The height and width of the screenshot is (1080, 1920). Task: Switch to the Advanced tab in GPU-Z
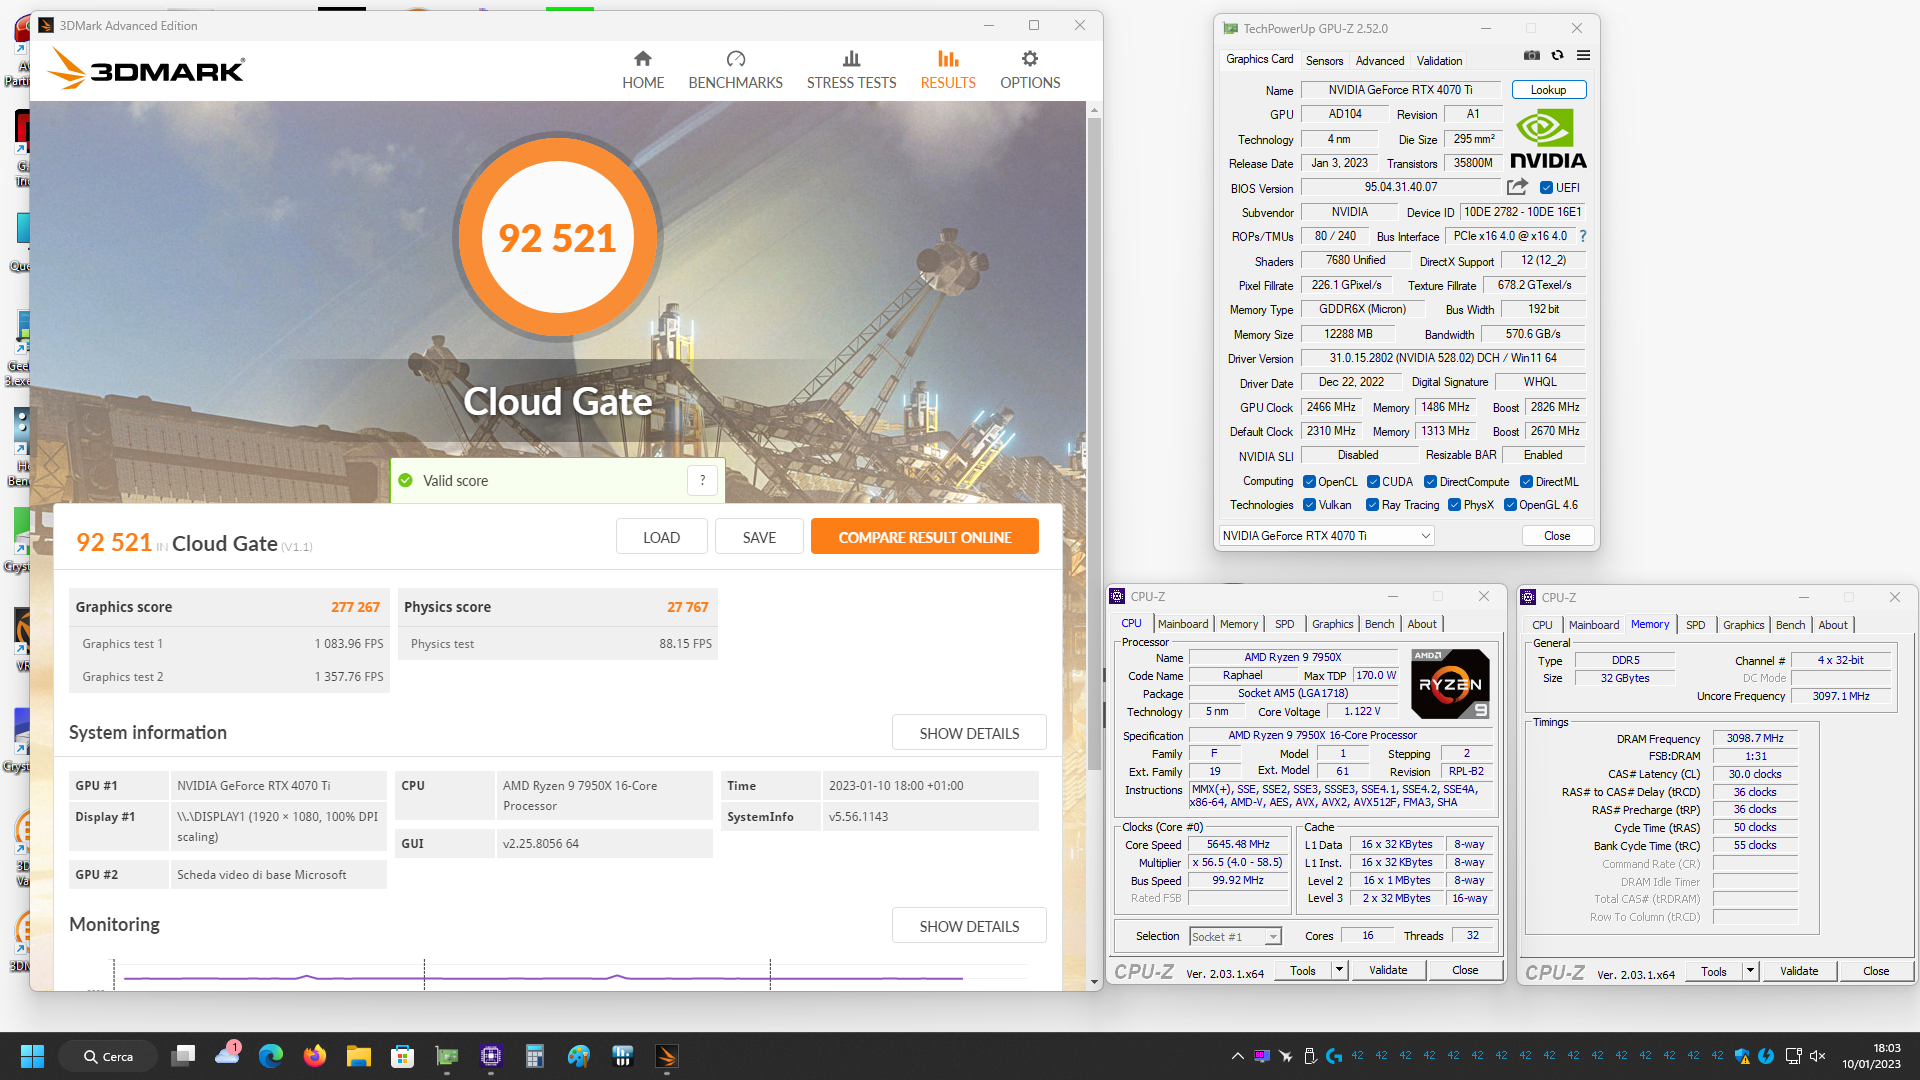[x=1379, y=61]
